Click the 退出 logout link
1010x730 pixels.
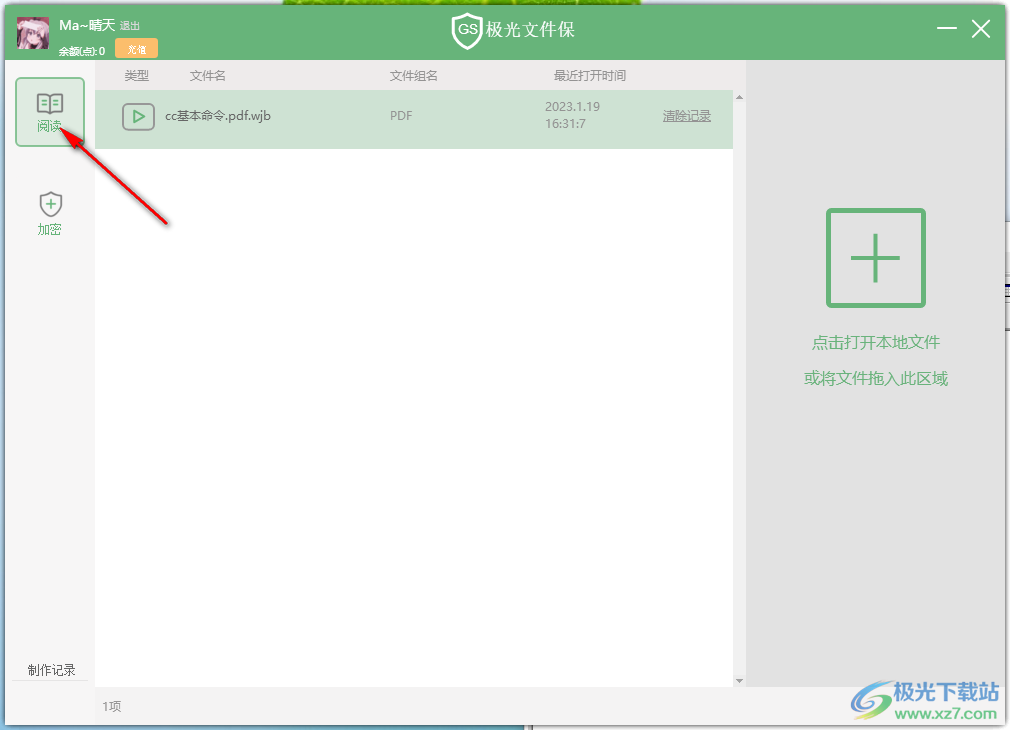[130, 26]
